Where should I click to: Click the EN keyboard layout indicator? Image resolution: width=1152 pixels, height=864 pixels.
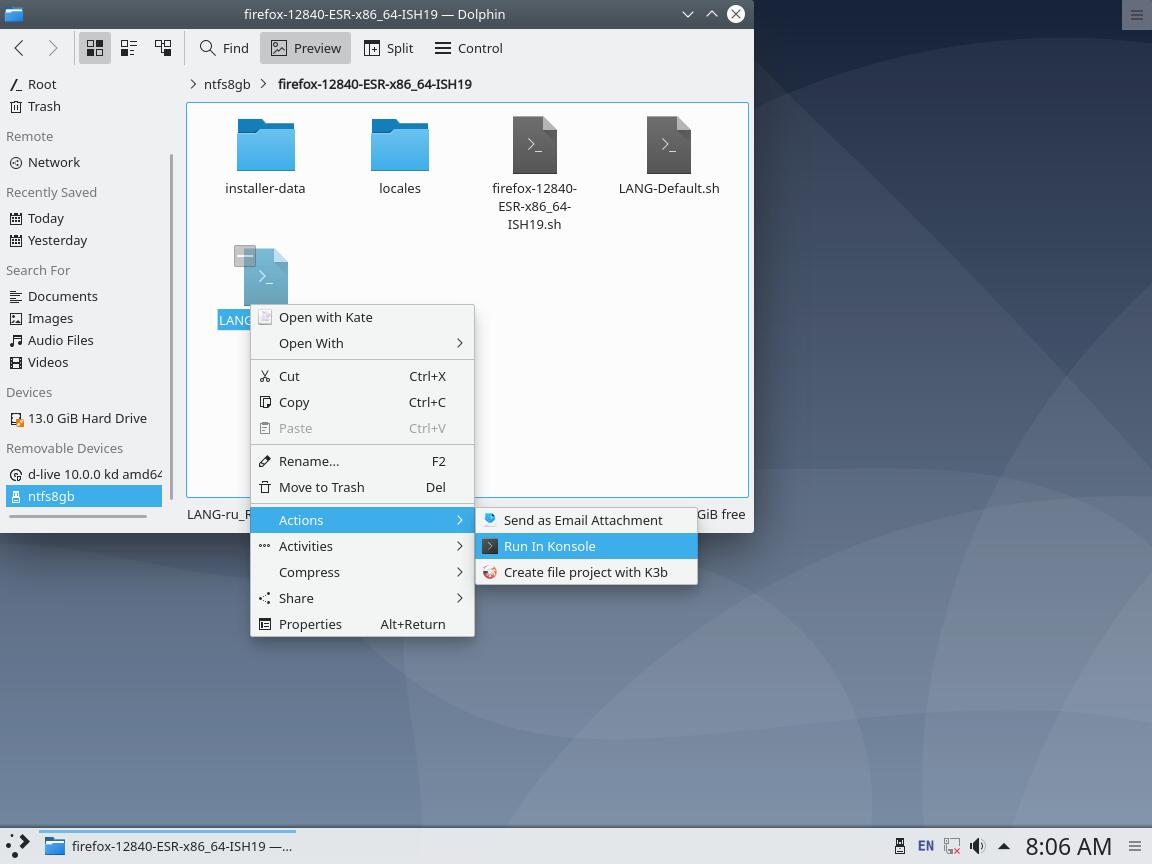pyautogui.click(x=926, y=846)
